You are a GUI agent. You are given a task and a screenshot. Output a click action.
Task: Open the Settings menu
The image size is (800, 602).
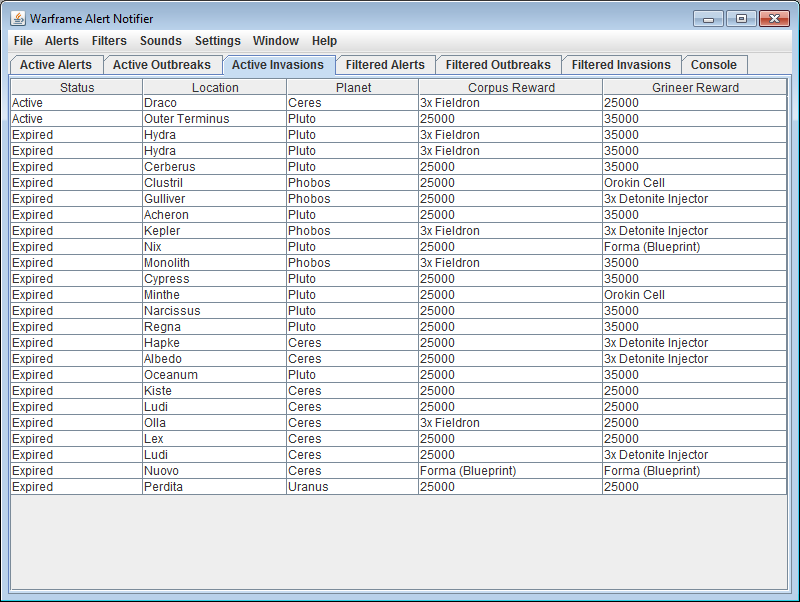pyautogui.click(x=218, y=41)
